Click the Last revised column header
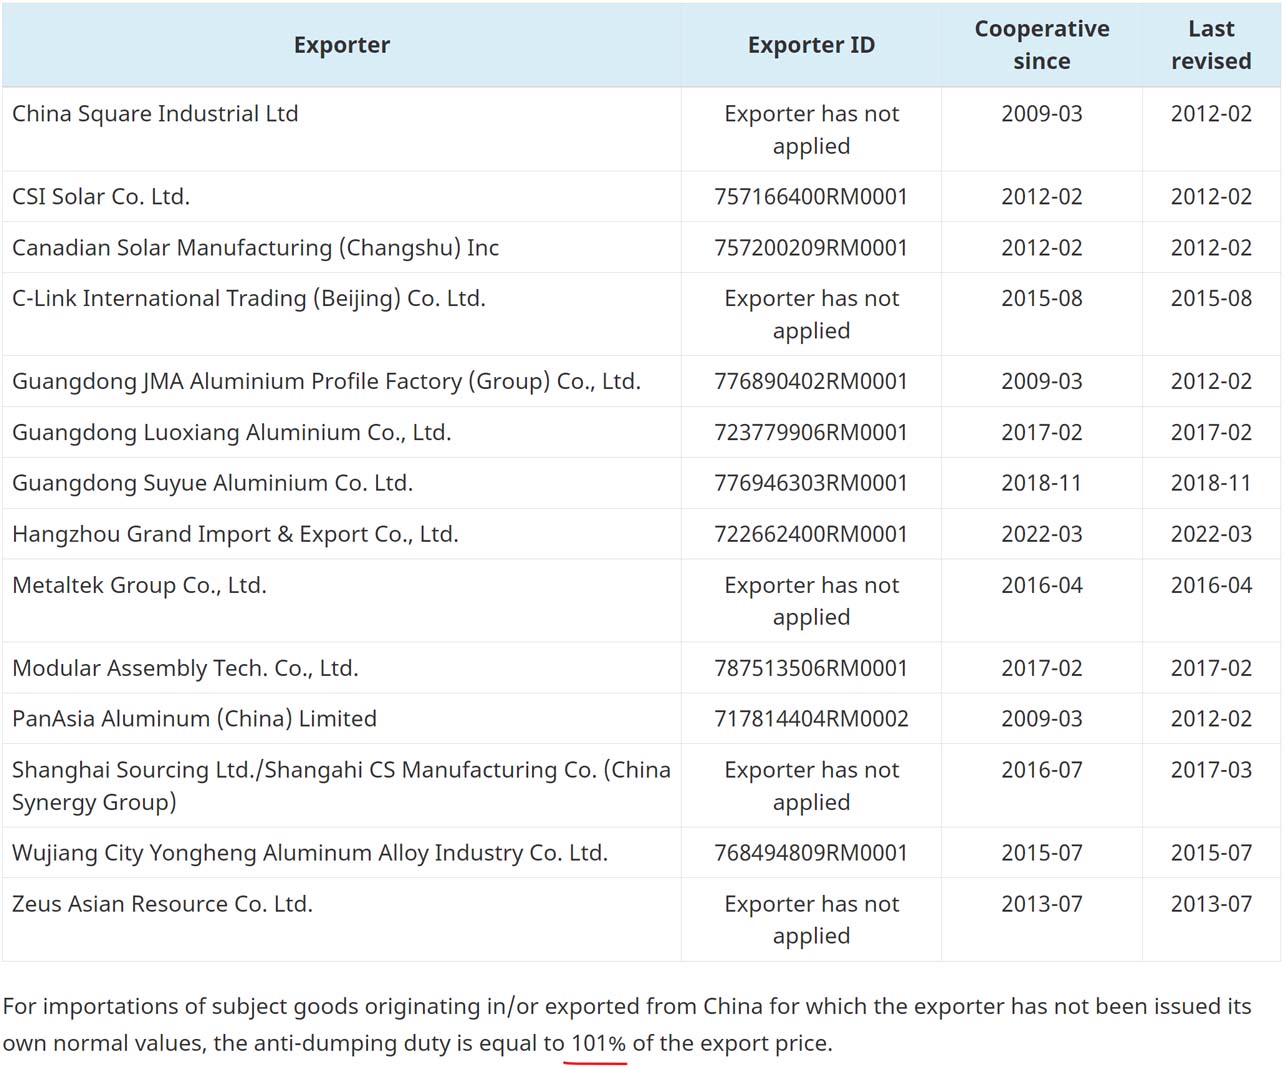 click(x=1211, y=45)
